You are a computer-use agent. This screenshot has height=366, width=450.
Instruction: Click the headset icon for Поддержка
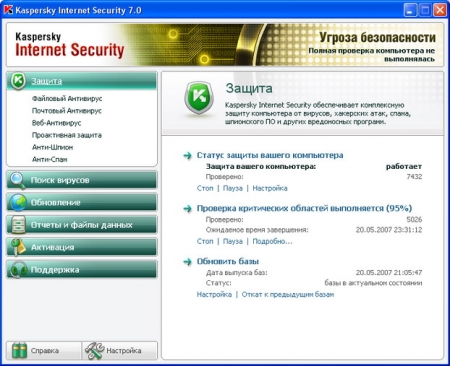point(18,269)
